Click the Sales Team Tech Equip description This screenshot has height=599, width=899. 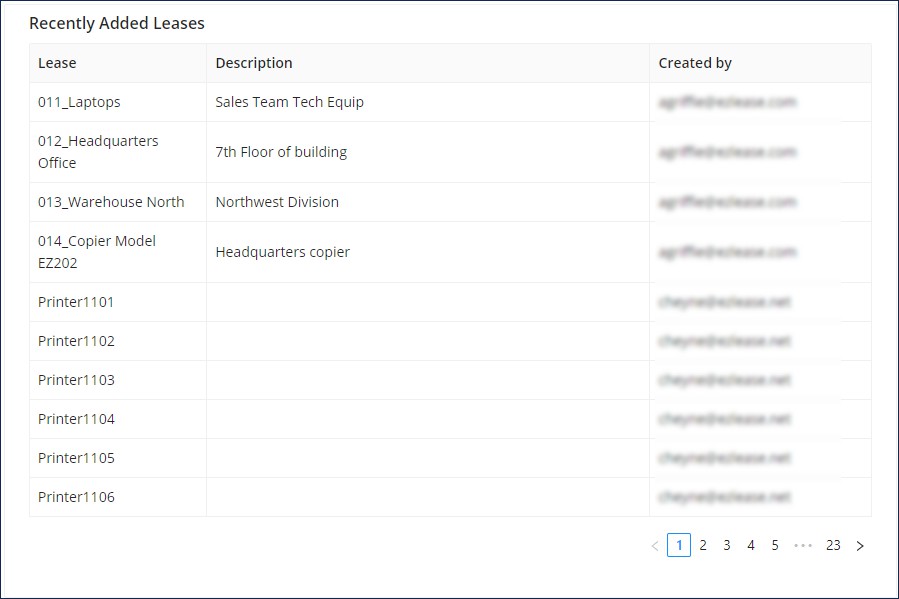290,102
